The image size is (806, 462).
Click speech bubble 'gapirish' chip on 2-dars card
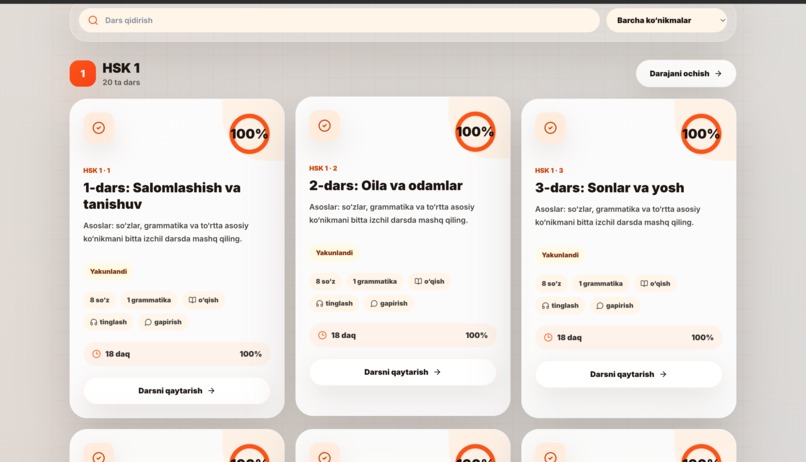(x=388, y=304)
